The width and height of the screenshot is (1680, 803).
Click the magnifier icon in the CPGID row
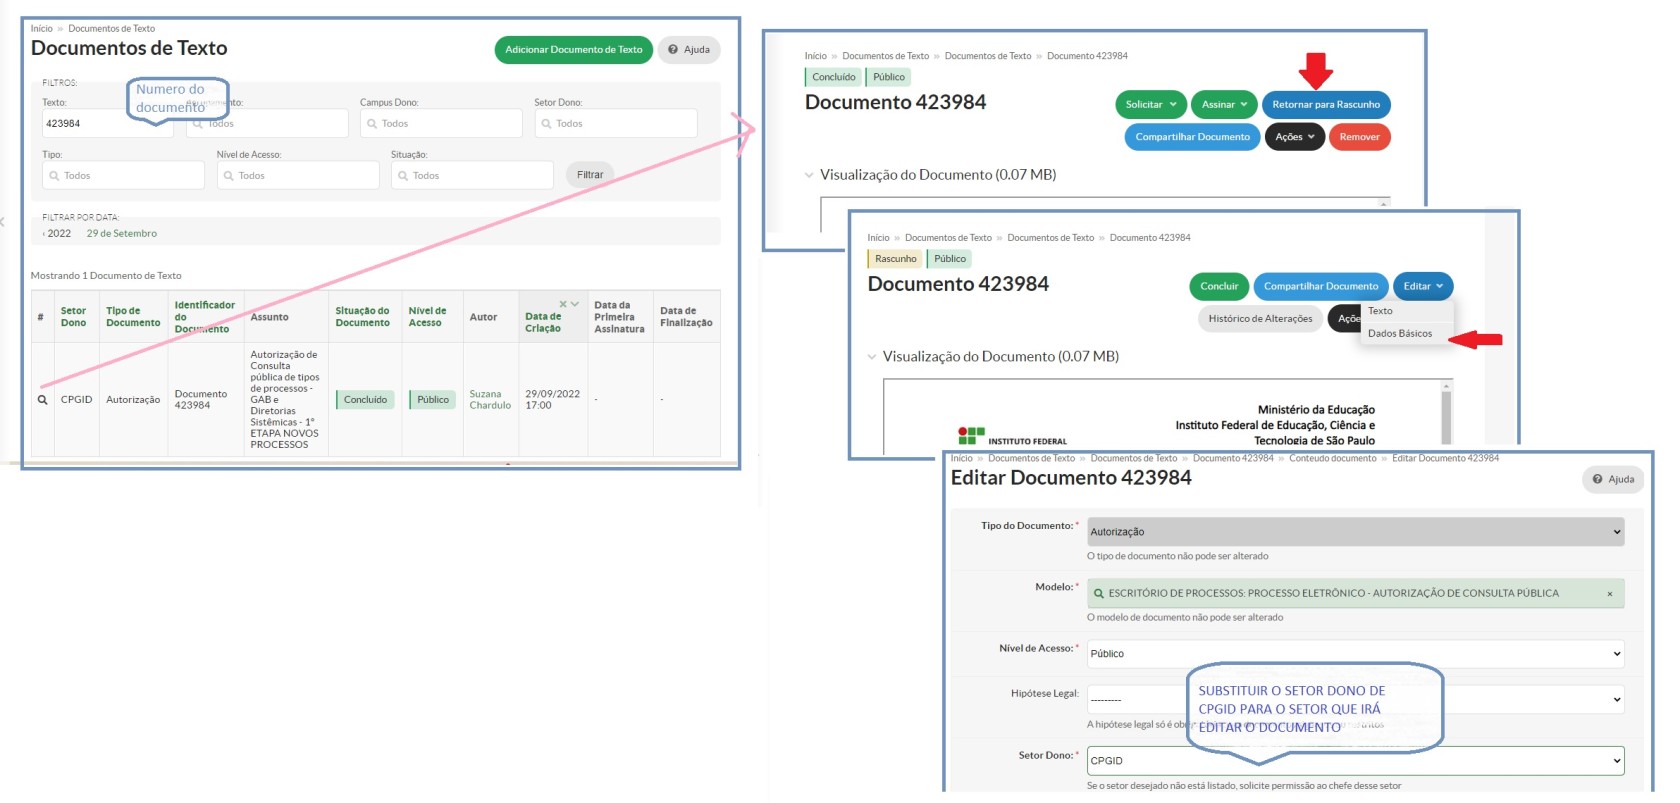tap(42, 400)
